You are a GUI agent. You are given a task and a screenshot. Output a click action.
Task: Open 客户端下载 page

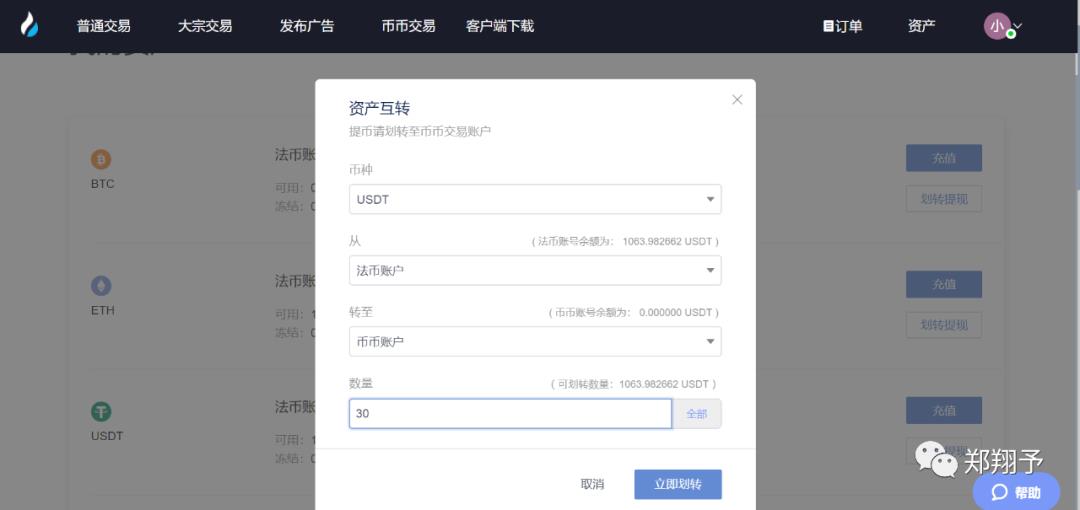point(500,26)
